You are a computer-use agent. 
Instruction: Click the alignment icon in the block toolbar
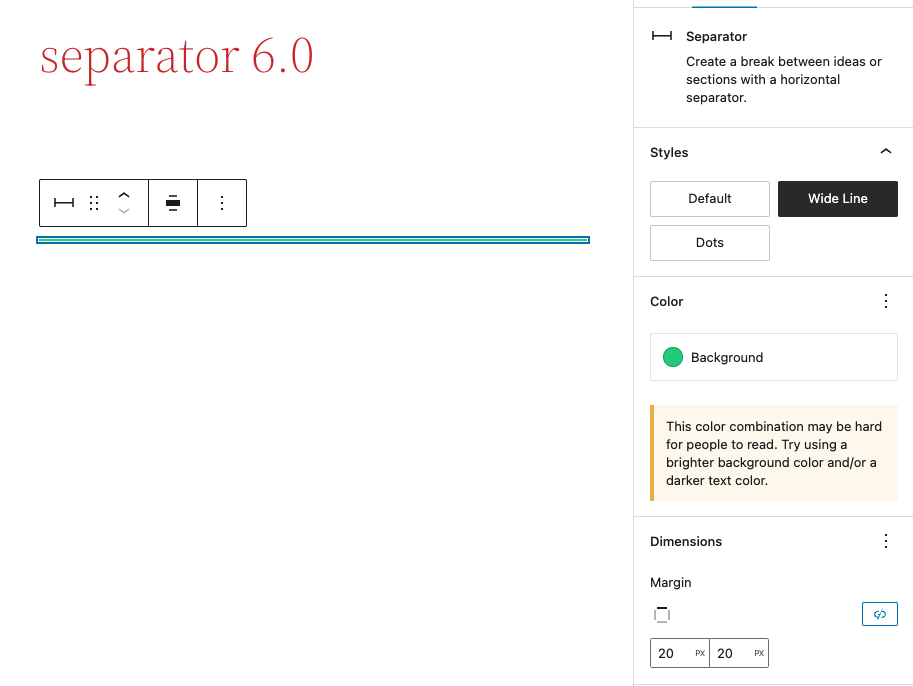[172, 202]
